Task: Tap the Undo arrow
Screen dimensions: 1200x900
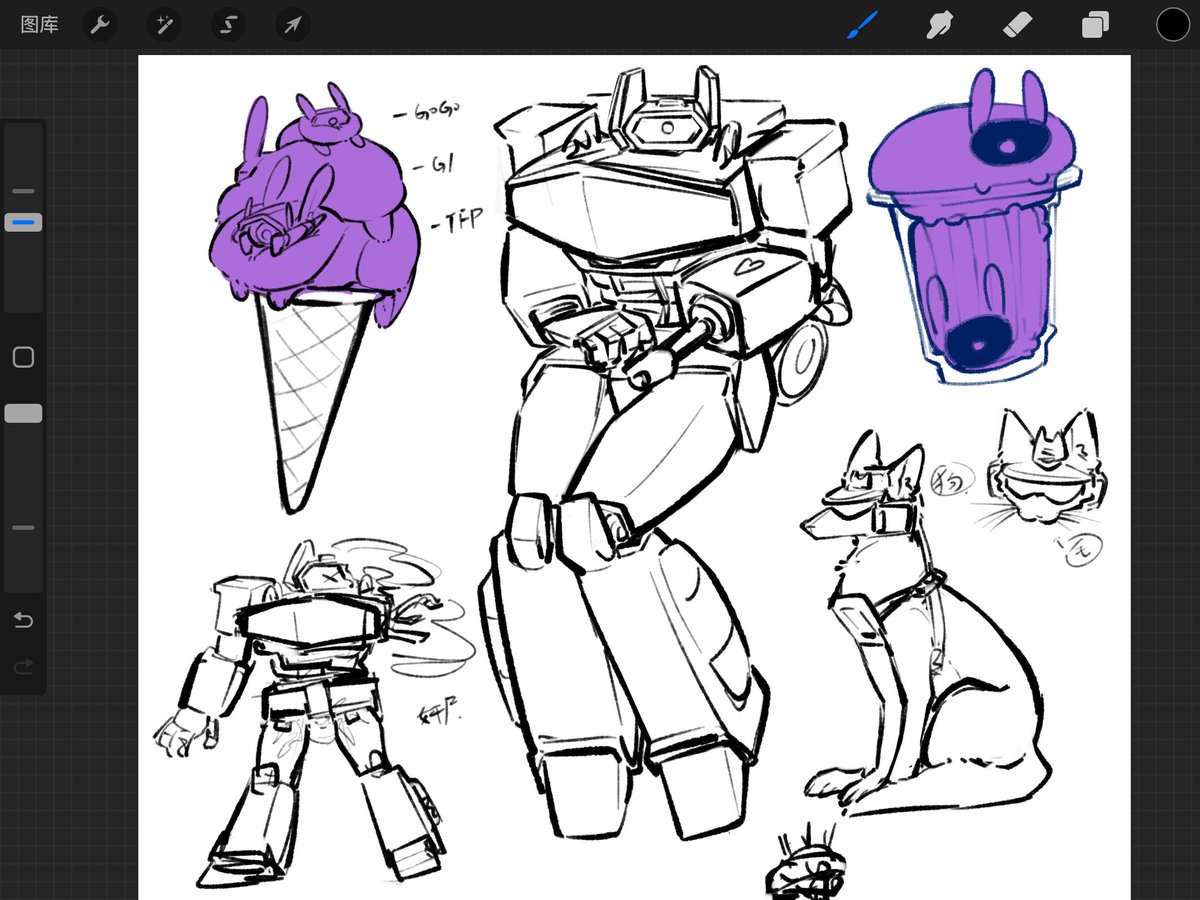Action: tap(23, 621)
